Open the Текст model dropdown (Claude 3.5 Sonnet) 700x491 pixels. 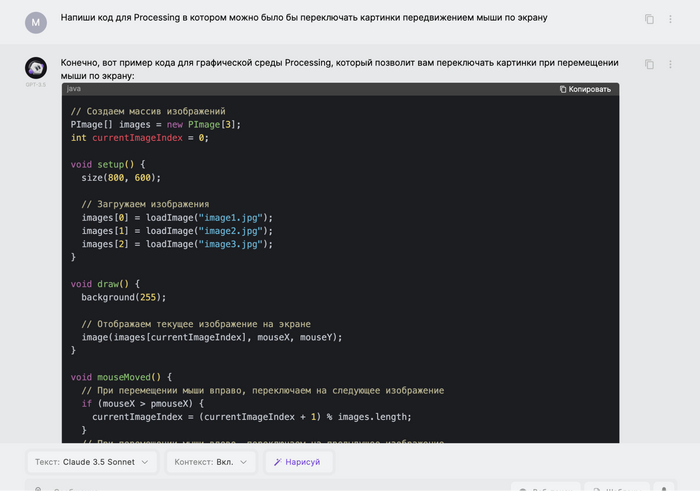(93, 462)
